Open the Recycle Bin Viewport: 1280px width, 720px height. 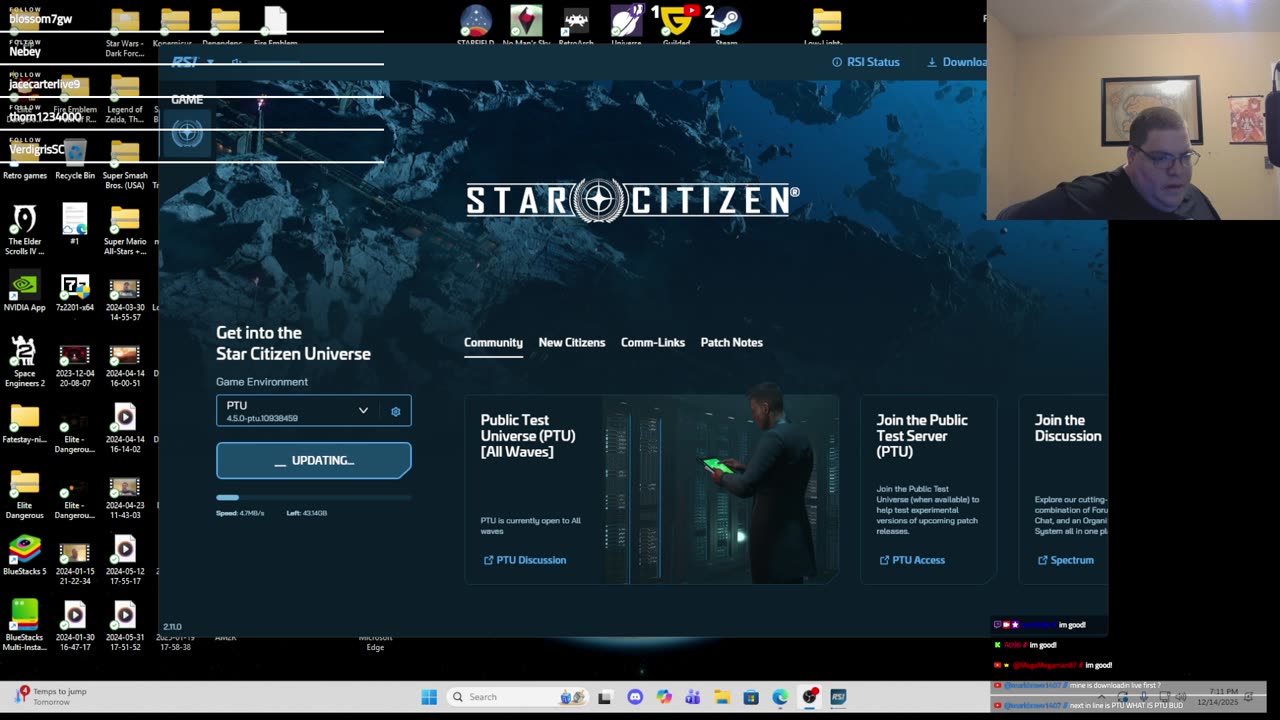click(75, 159)
